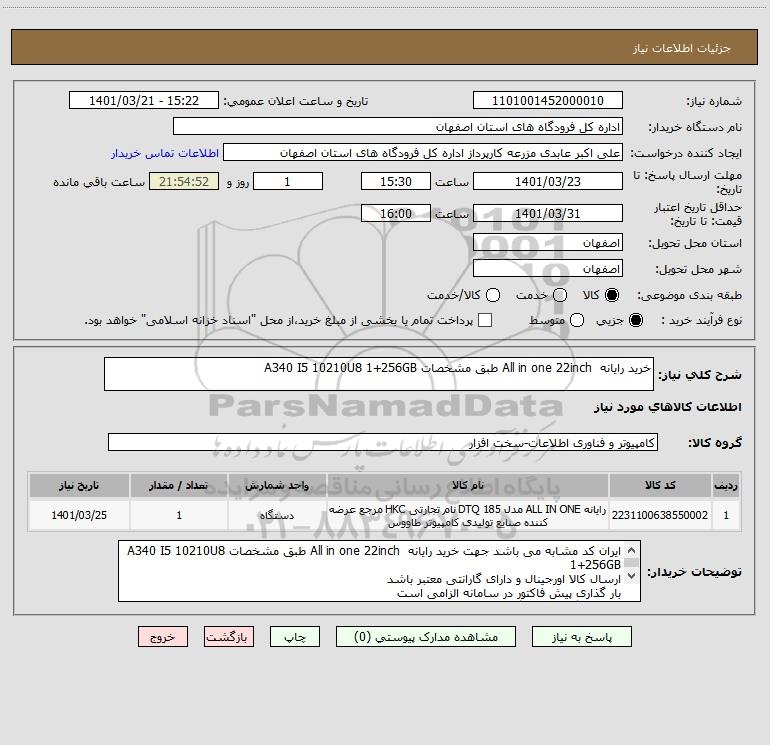Open the اطلاعات تماس خریدار link
The image size is (770, 745).
(165, 153)
